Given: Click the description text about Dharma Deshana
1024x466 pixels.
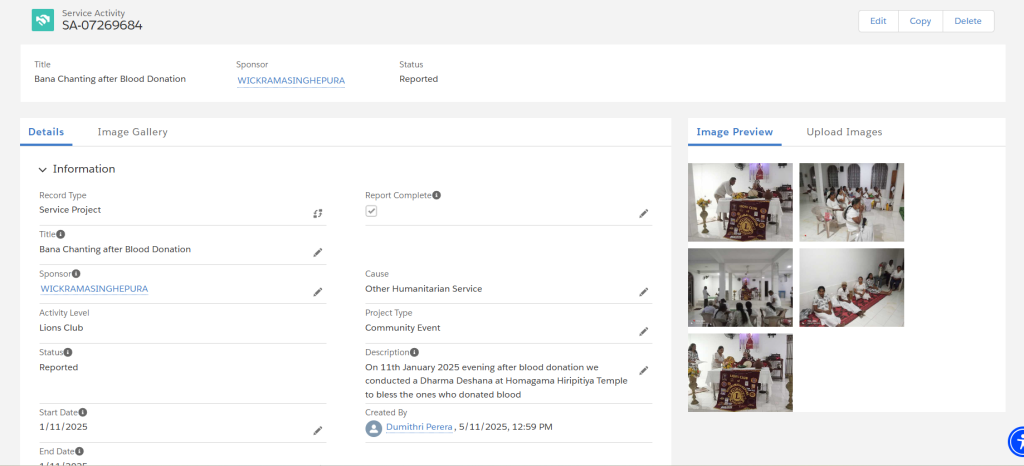Looking at the screenshot, I should [496, 381].
